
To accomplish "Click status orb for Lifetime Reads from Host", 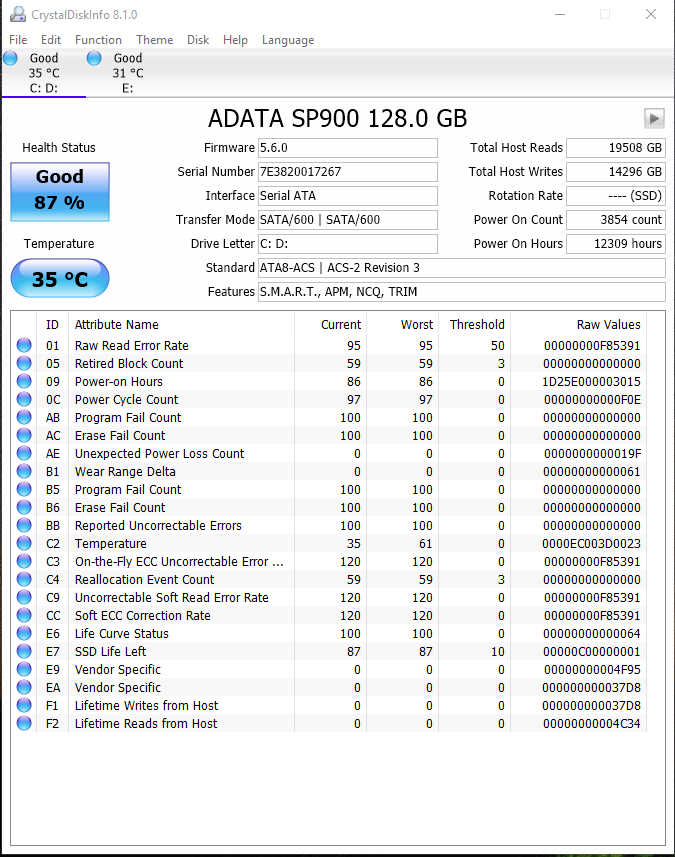I will point(24,723).
